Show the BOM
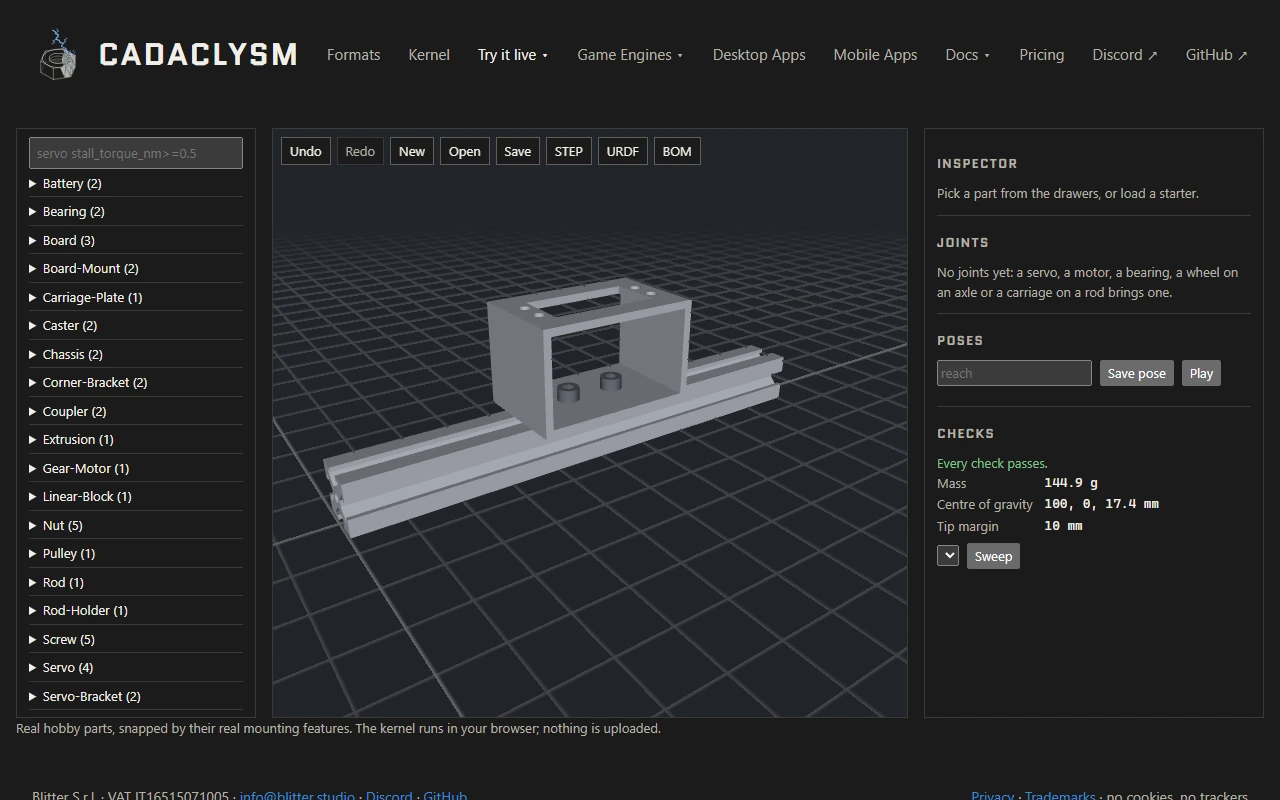Viewport: 1280px width, 800px height. coord(677,152)
